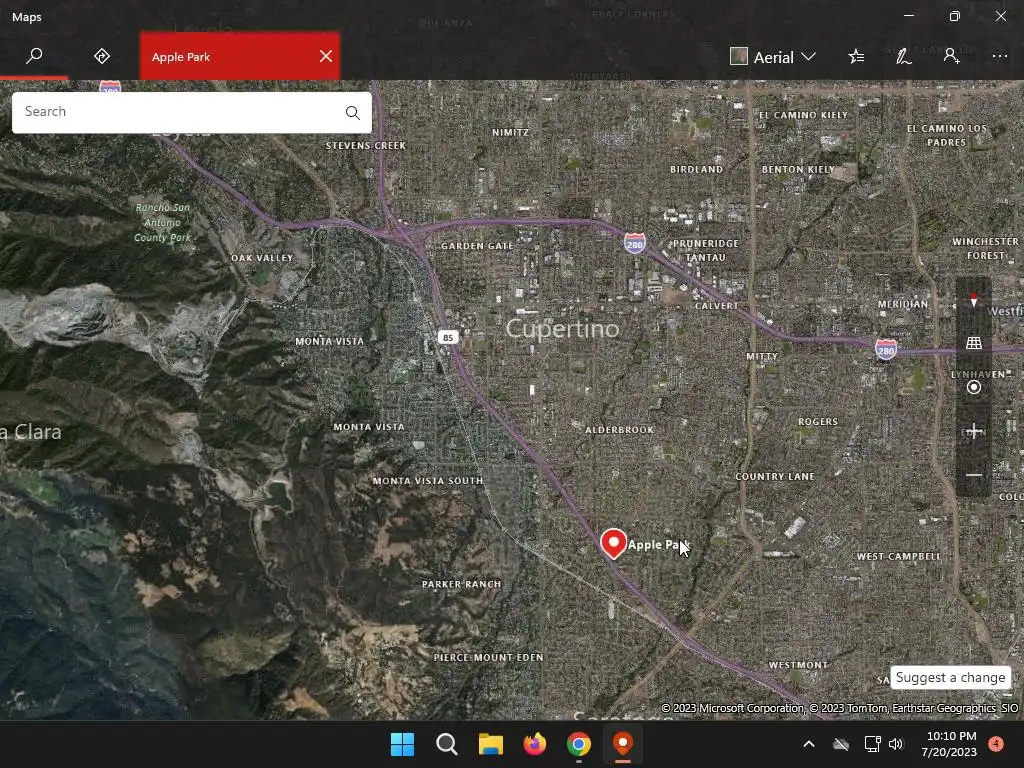Viewport: 1024px width, 768px height.
Task: Show hidden system tray icons chevron
Action: (x=808, y=744)
